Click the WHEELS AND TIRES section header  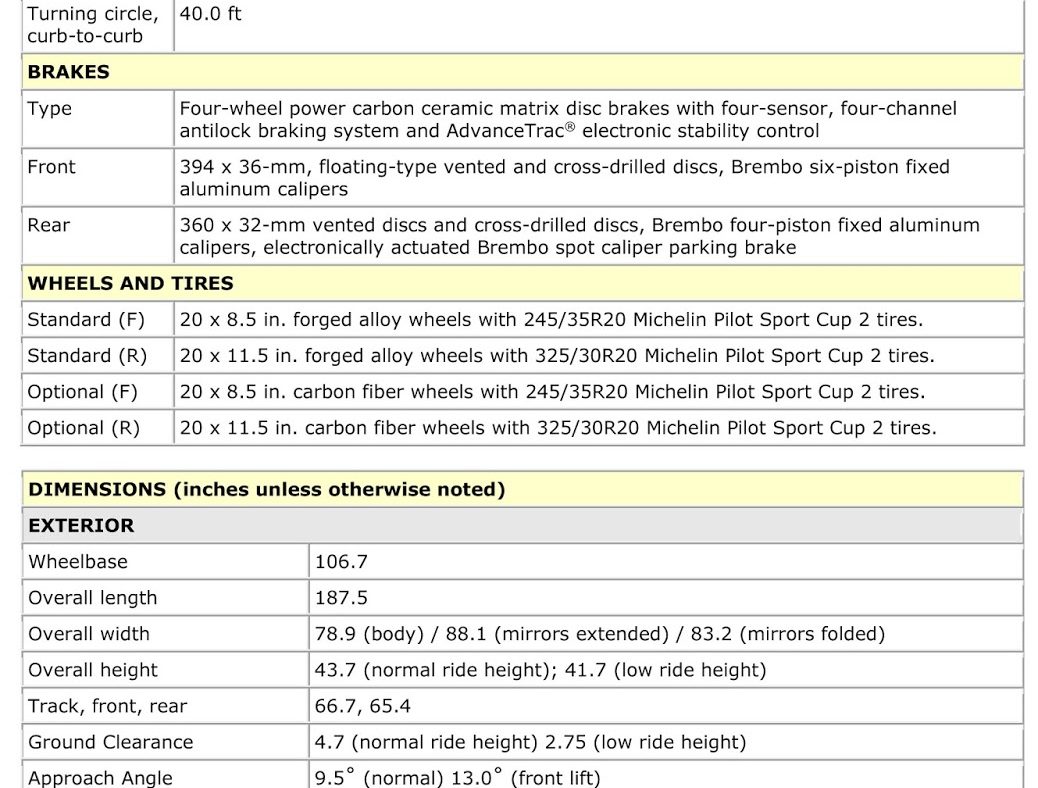pyautogui.click(x=523, y=283)
